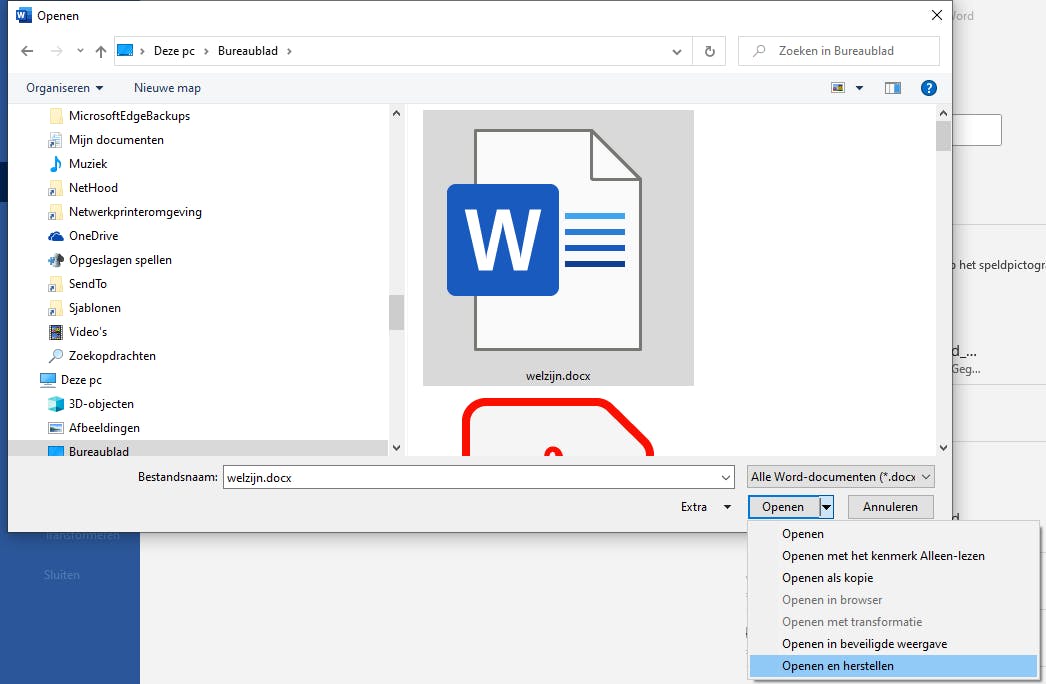Open recent locations chevron beside navigation arrows

click(80, 51)
